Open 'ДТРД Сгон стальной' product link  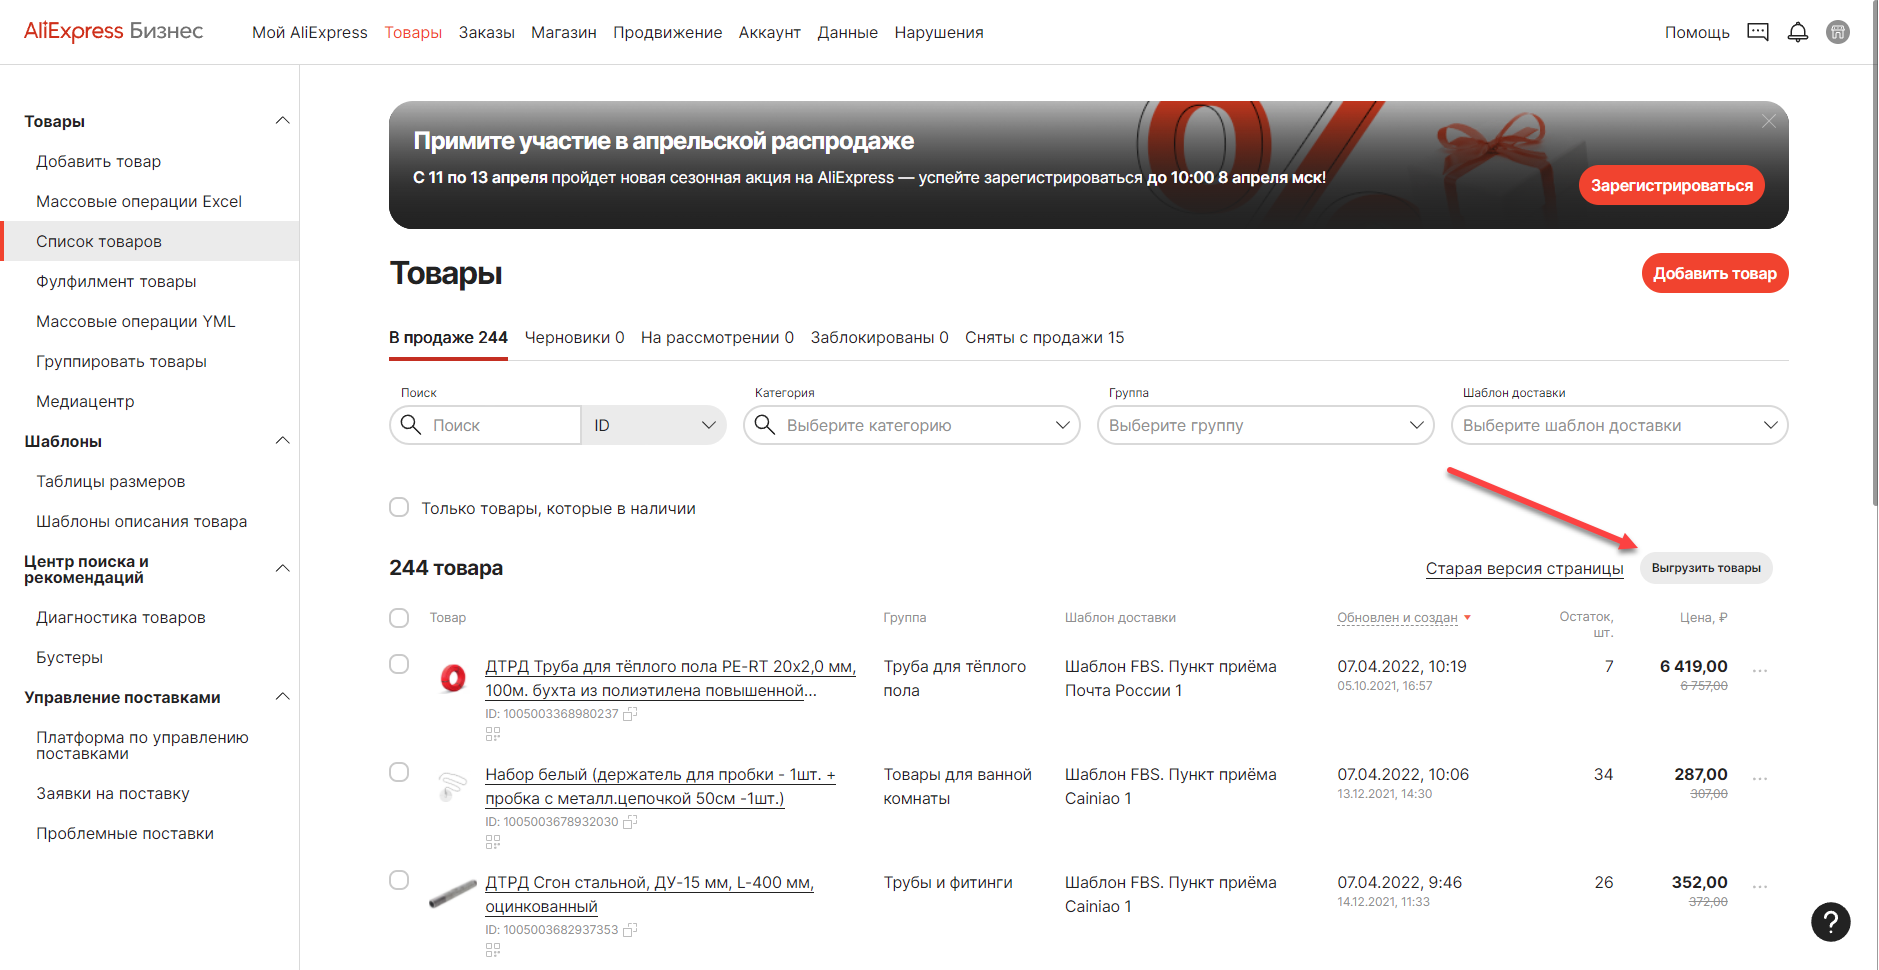[649, 894]
